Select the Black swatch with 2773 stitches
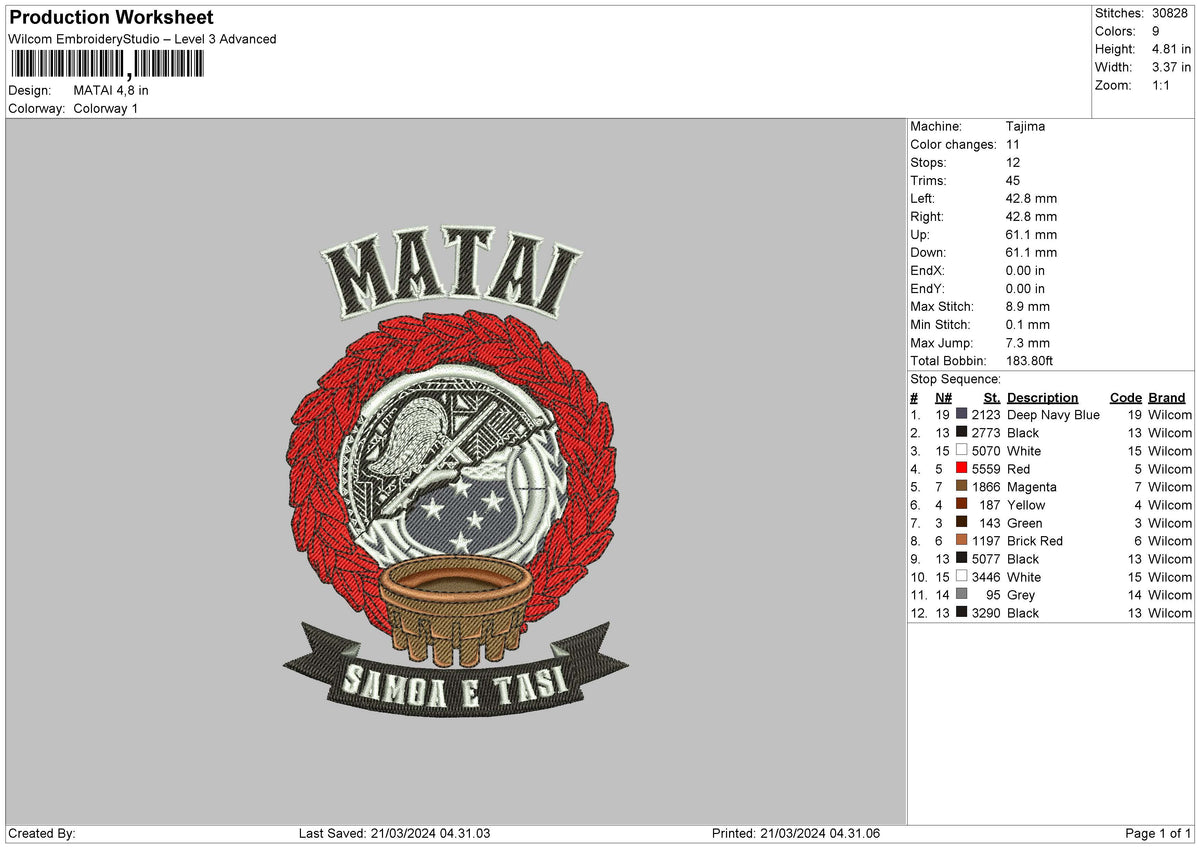The height and width of the screenshot is (848, 1200). pos(962,432)
